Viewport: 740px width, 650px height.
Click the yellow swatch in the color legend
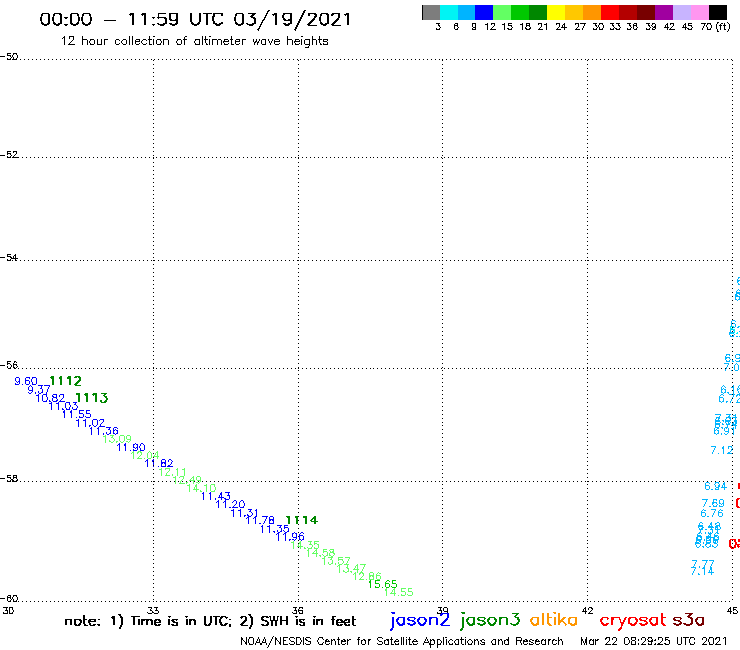tap(556, 12)
